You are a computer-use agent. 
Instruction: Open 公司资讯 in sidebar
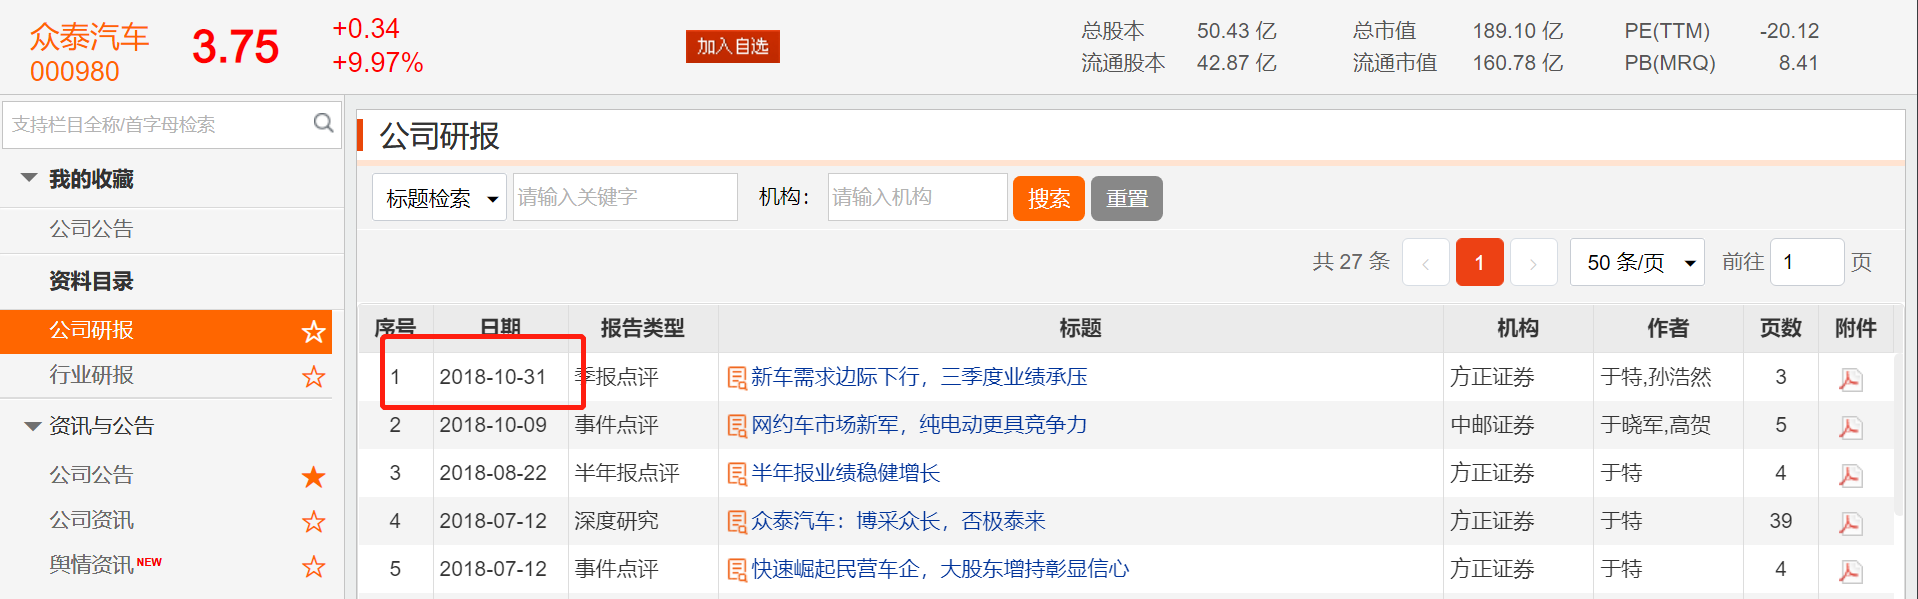click(92, 520)
